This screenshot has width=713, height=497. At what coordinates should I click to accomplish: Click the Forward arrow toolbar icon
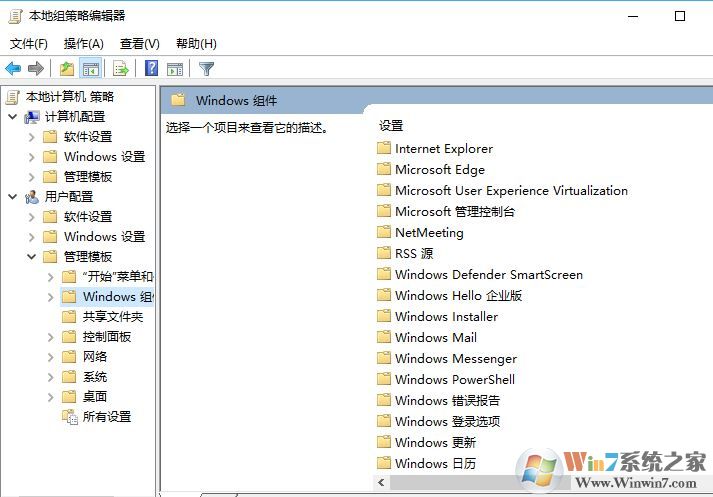point(36,69)
